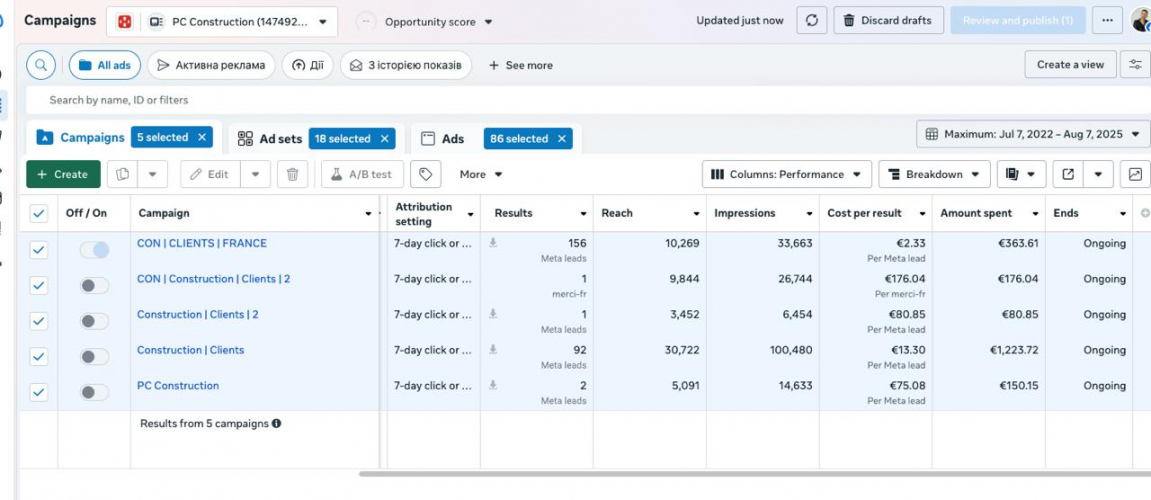1151x500 pixels.
Task: Focus the Search by name, ID or filters field
Action: [x=587, y=100]
